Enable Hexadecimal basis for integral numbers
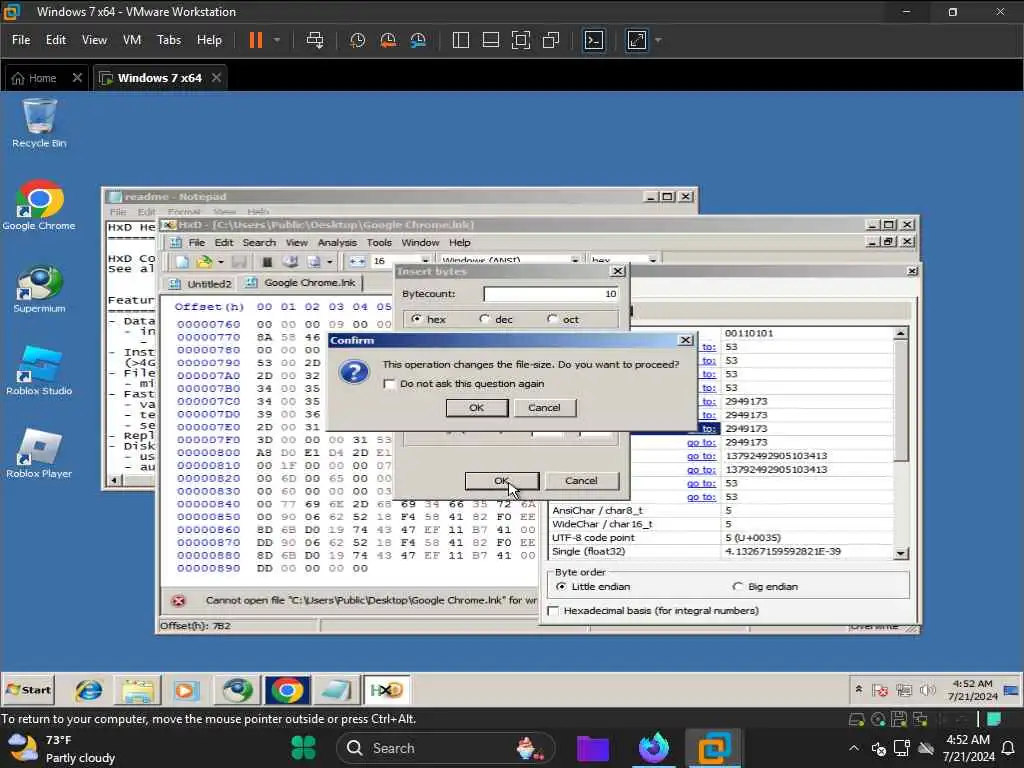This screenshot has width=1024, height=768. click(554, 611)
